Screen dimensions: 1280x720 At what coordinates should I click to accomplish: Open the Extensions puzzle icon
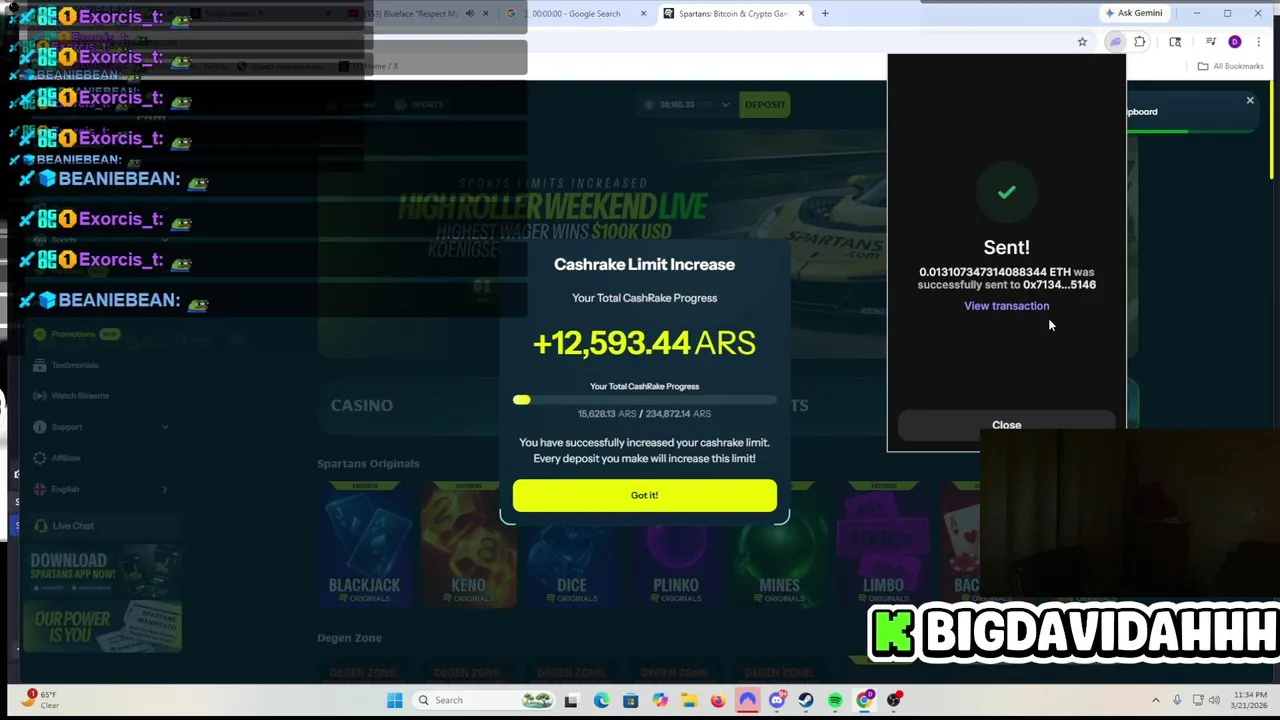coord(1140,42)
